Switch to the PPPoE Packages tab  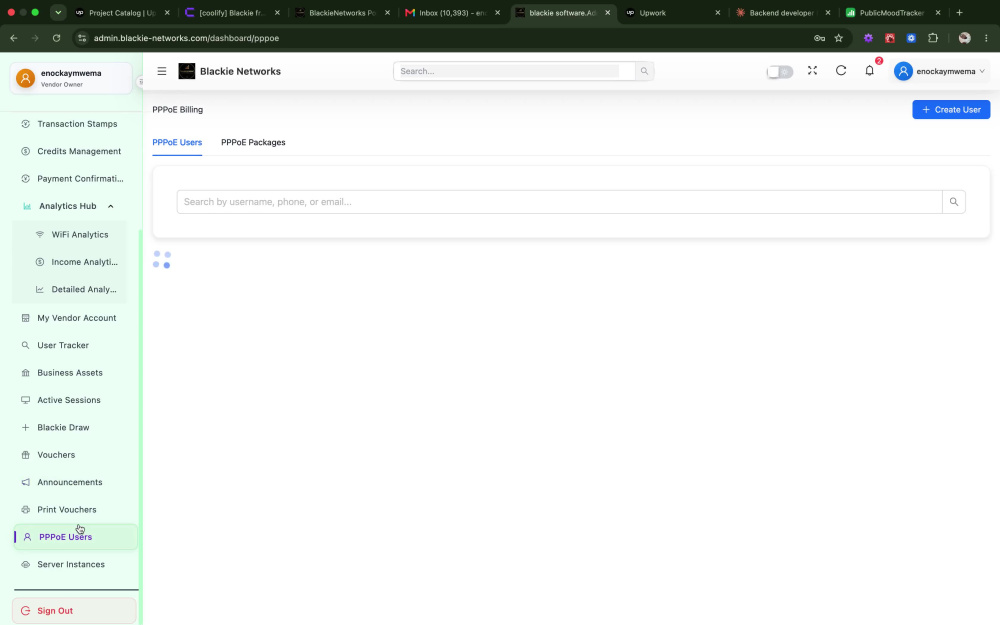coord(253,142)
